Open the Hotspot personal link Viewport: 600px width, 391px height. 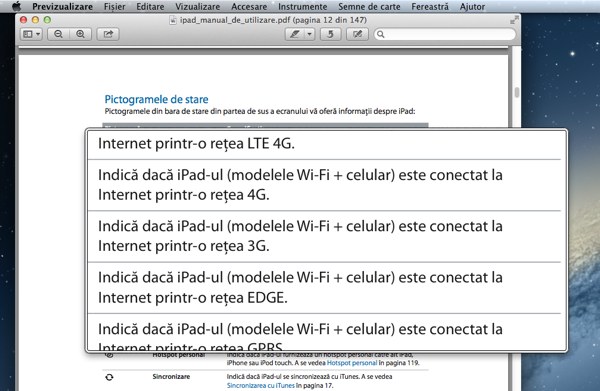(352, 363)
